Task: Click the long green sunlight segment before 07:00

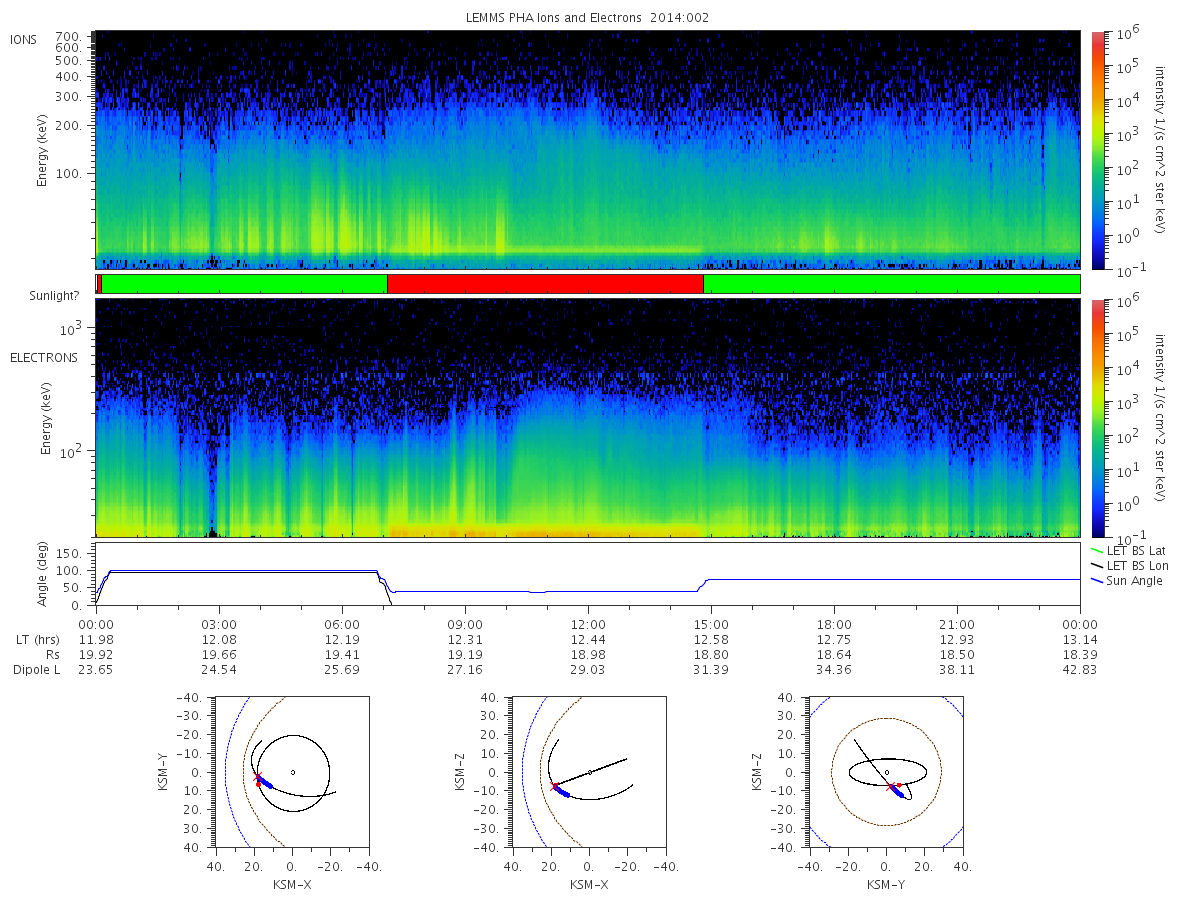Action: 244,284
